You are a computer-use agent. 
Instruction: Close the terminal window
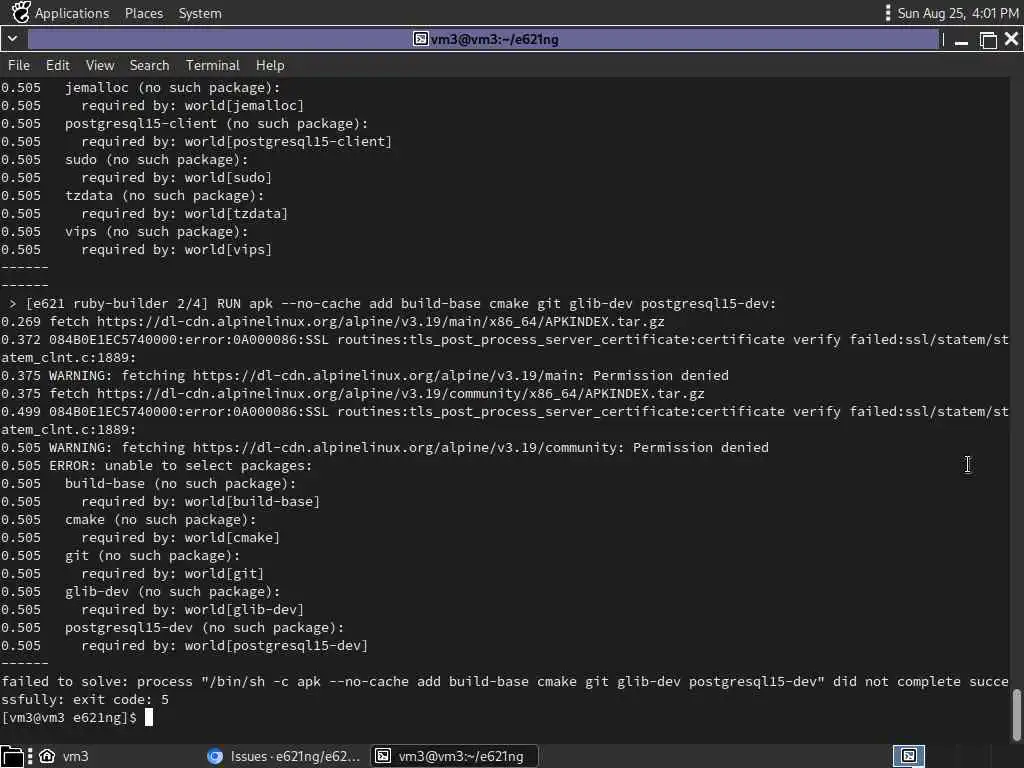tap(1012, 39)
